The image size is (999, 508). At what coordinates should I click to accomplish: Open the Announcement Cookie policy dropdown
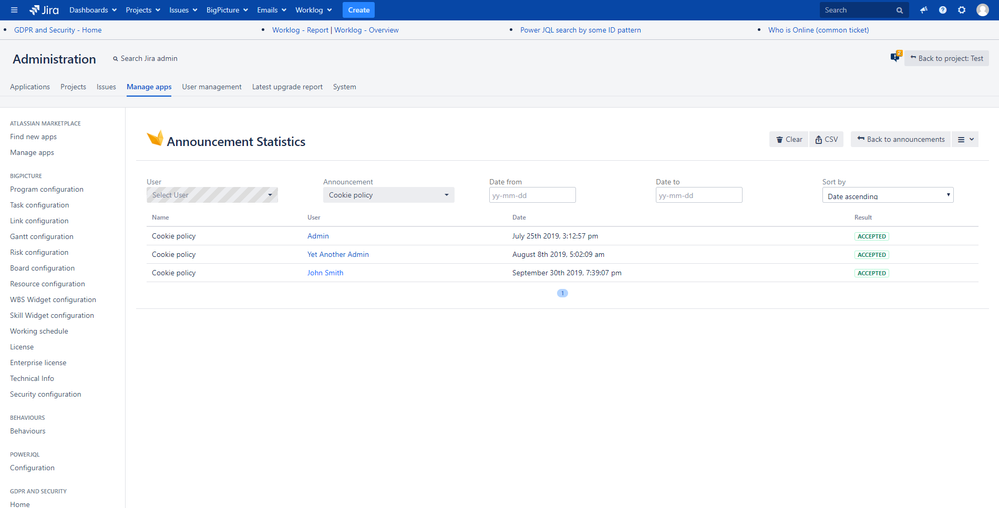pyautogui.click(x=389, y=195)
